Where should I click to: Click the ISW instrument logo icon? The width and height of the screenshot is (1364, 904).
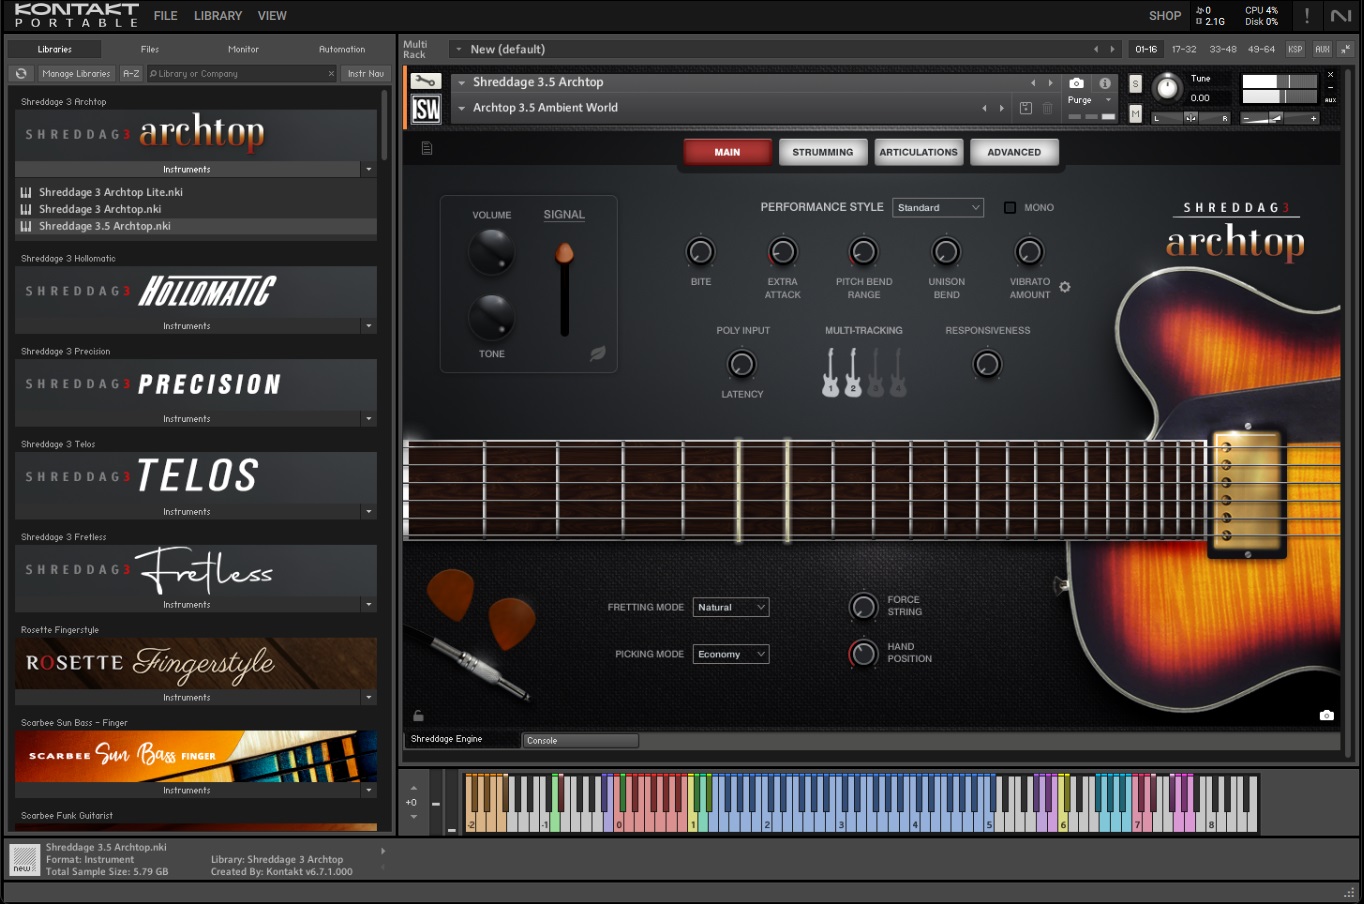(x=426, y=109)
